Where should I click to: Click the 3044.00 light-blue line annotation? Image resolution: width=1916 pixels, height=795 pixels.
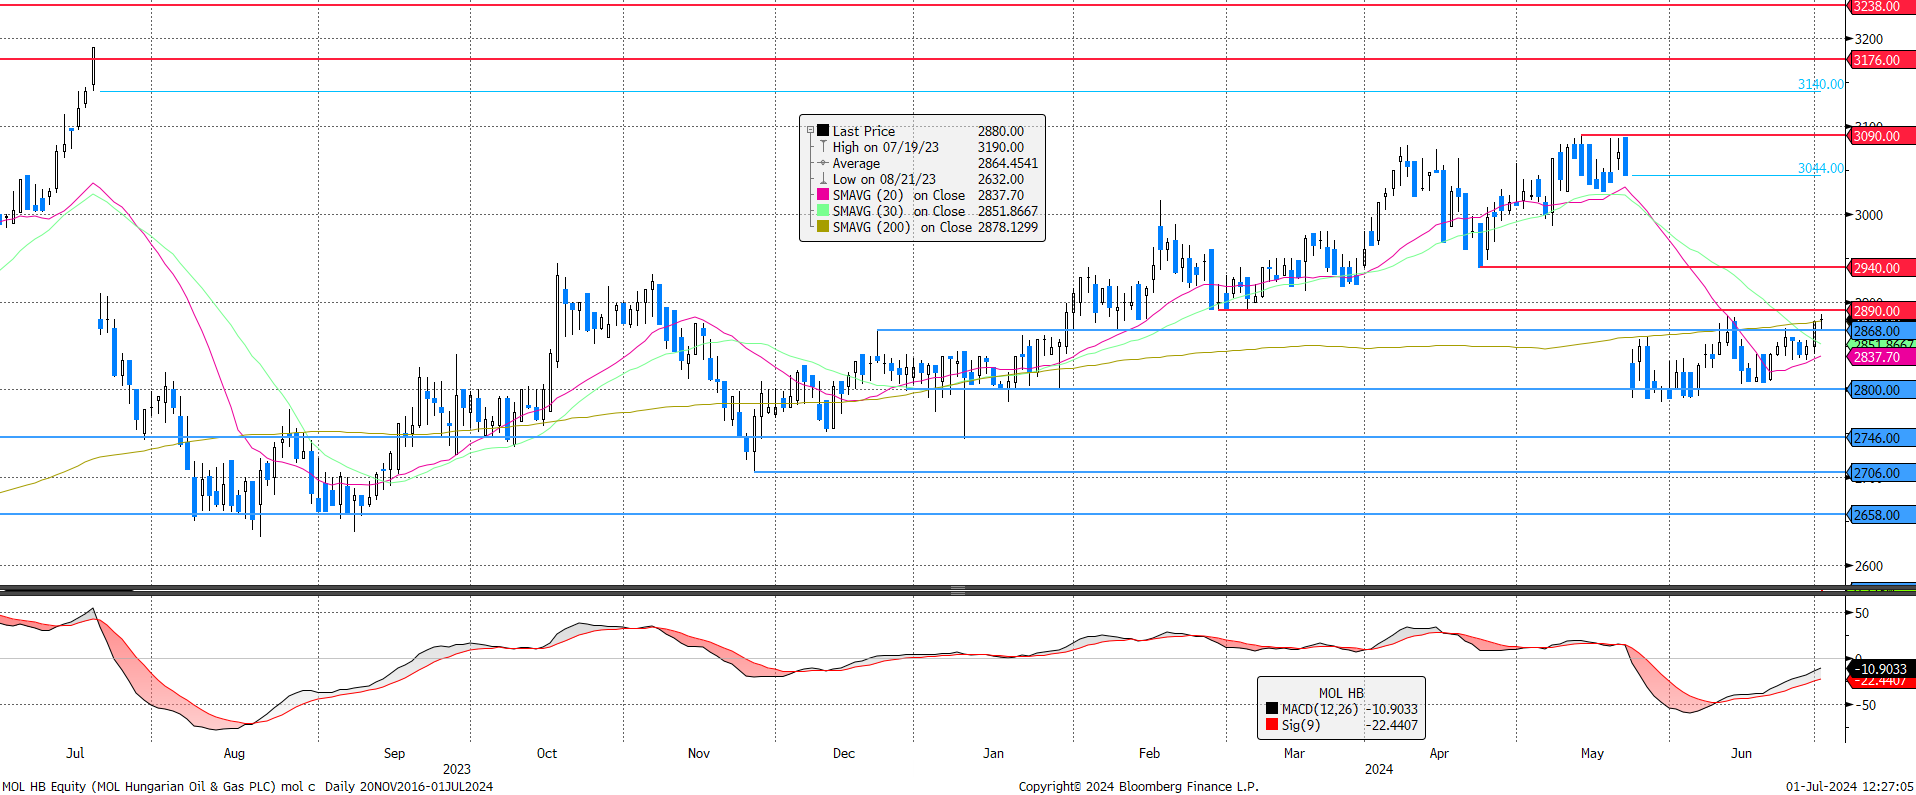click(x=1821, y=169)
